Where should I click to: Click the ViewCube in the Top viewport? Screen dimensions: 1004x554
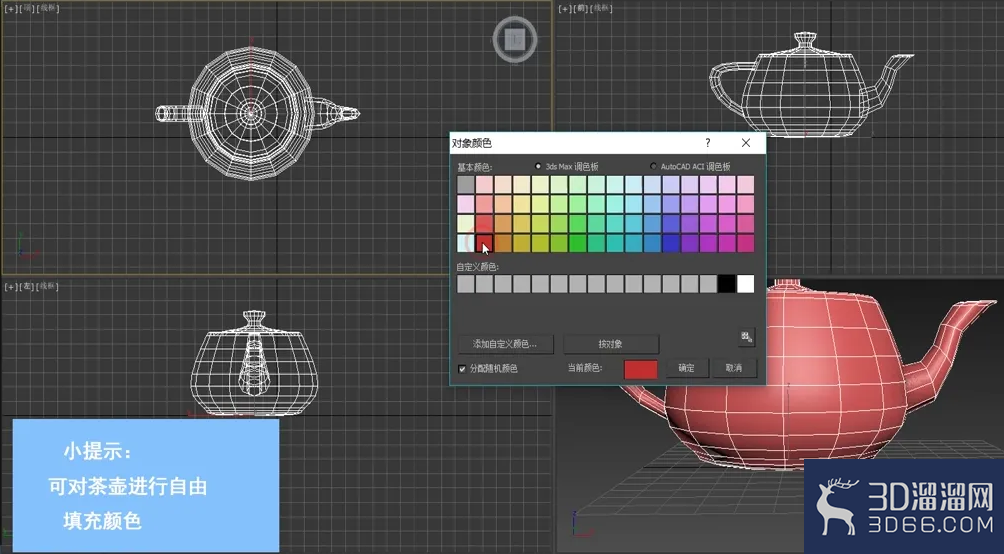[x=515, y=40]
